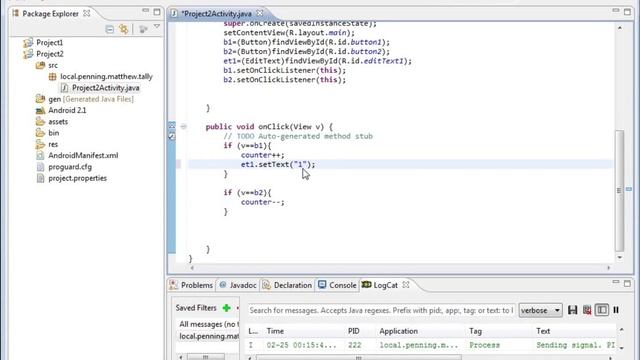Image resolution: width=640 pixels, height=360 pixels.
Task: Select proguard.cfg file
Action: (70, 167)
